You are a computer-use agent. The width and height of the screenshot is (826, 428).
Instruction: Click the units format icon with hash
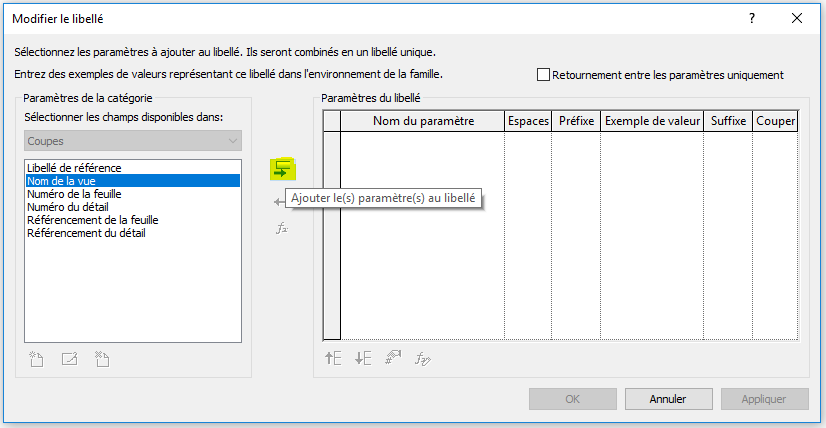[x=393, y=358]
